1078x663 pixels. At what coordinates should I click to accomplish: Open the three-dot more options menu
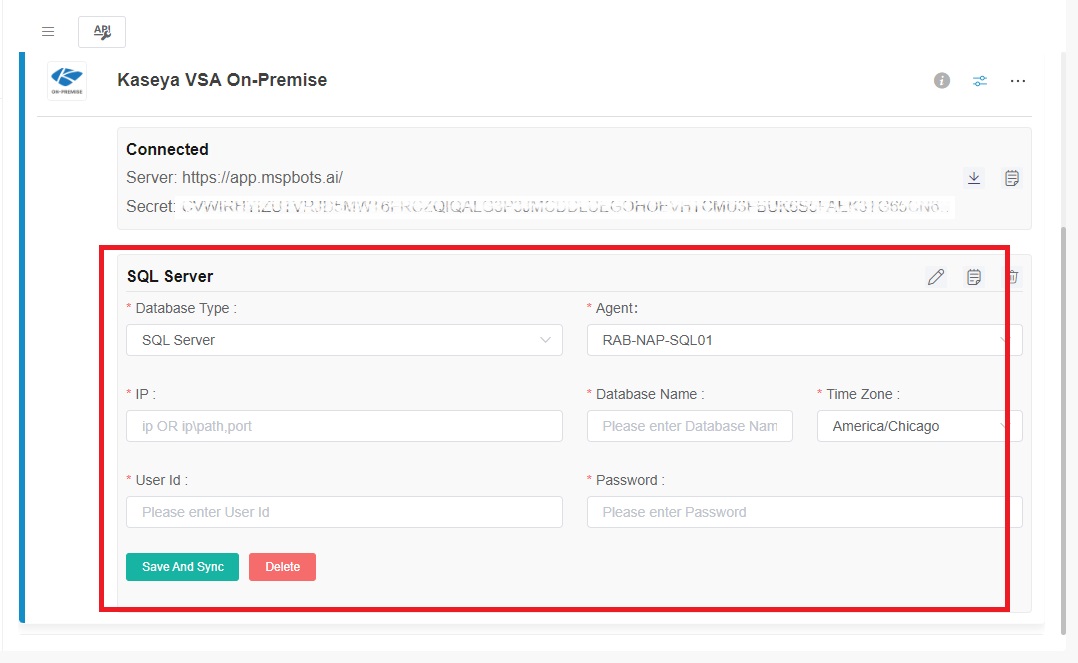click(1018, 80)
